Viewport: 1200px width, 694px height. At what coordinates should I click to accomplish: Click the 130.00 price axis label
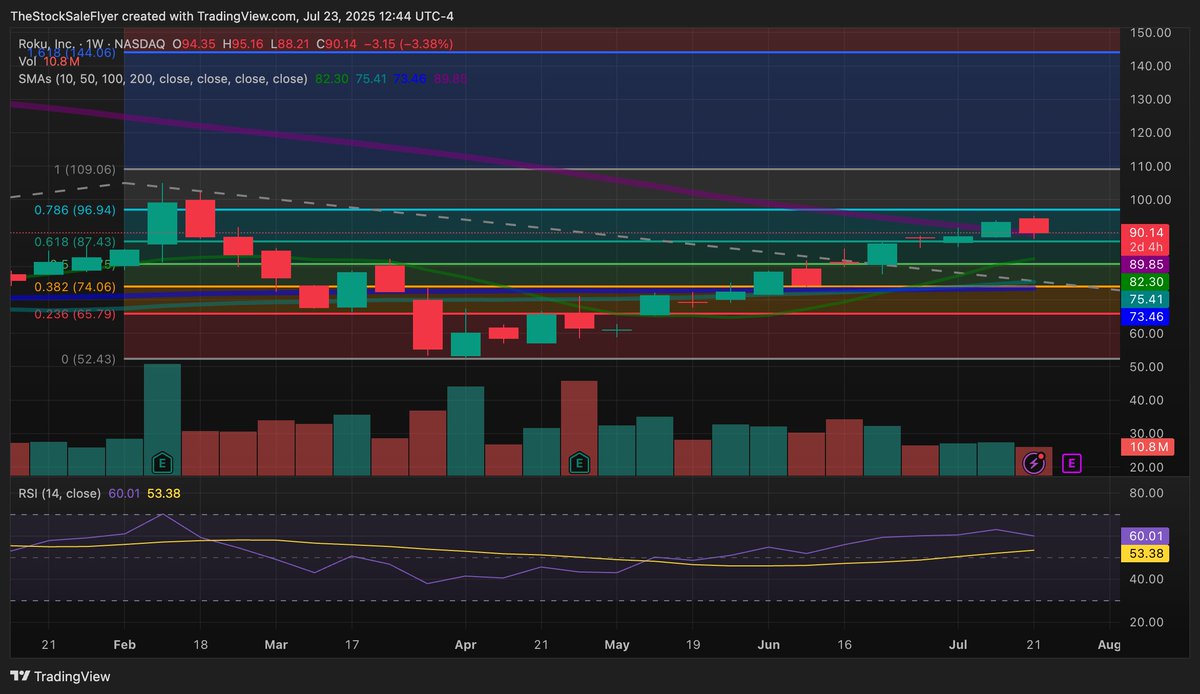[1148, 99]
